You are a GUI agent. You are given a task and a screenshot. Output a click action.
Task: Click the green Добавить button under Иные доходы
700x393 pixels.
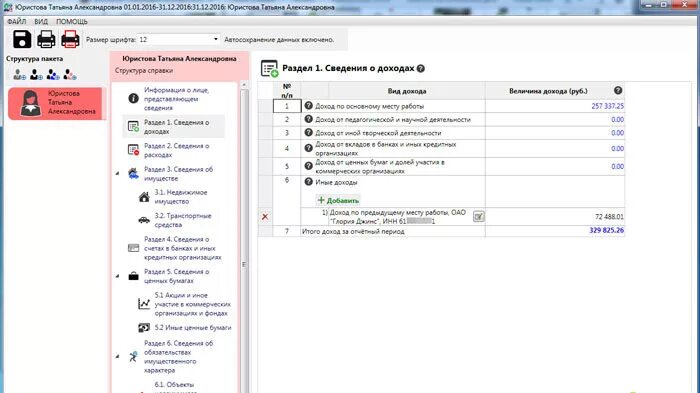(x=338, y=201)
